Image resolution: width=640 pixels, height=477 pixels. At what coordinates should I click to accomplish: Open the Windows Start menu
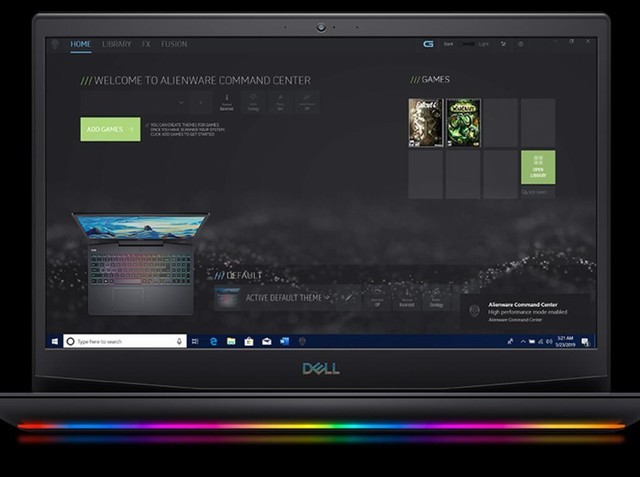point(55,342)
